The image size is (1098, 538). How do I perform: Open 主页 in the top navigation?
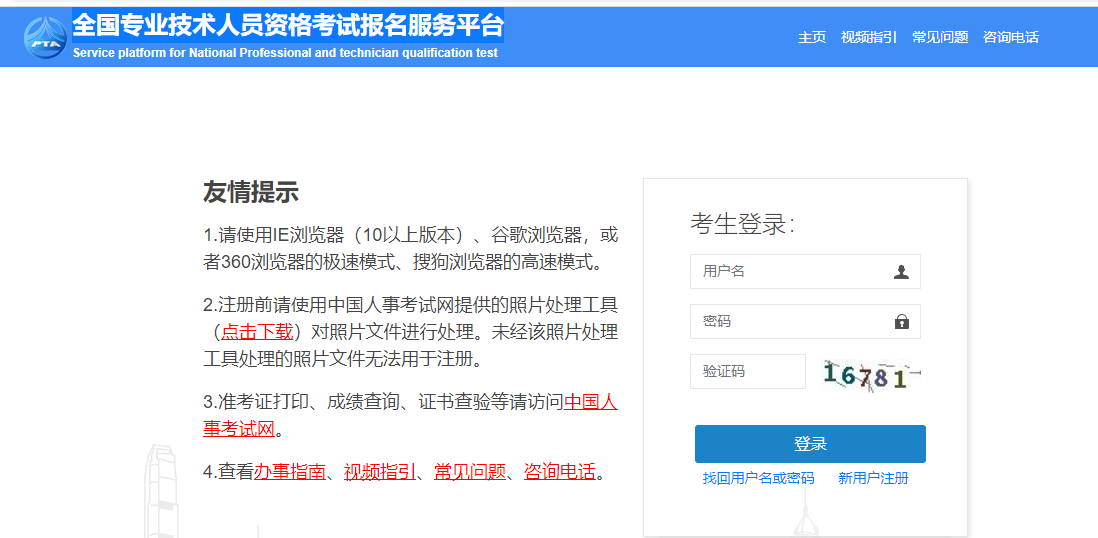coord(812,38)
